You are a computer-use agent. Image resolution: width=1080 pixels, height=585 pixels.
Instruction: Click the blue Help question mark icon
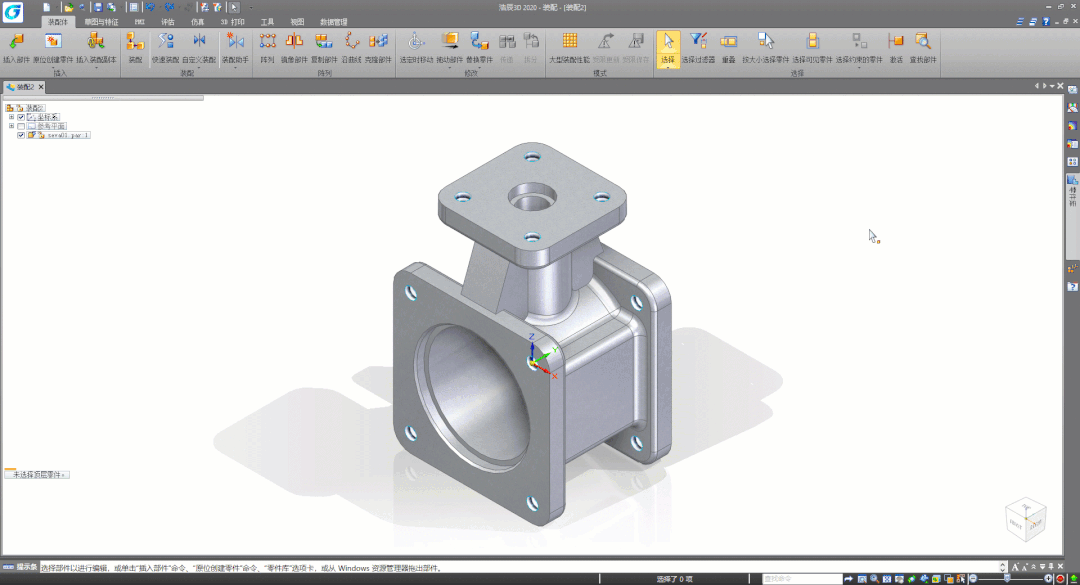tap(1046, 22)
